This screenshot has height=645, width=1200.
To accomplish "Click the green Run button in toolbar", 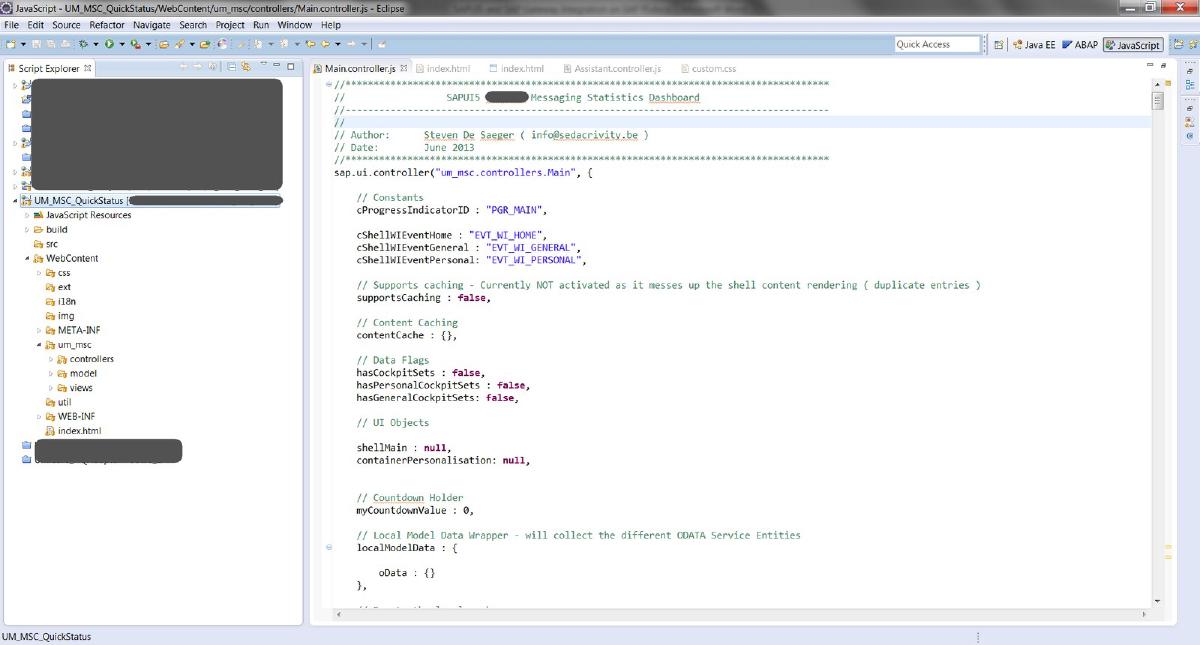I will 108,44.
